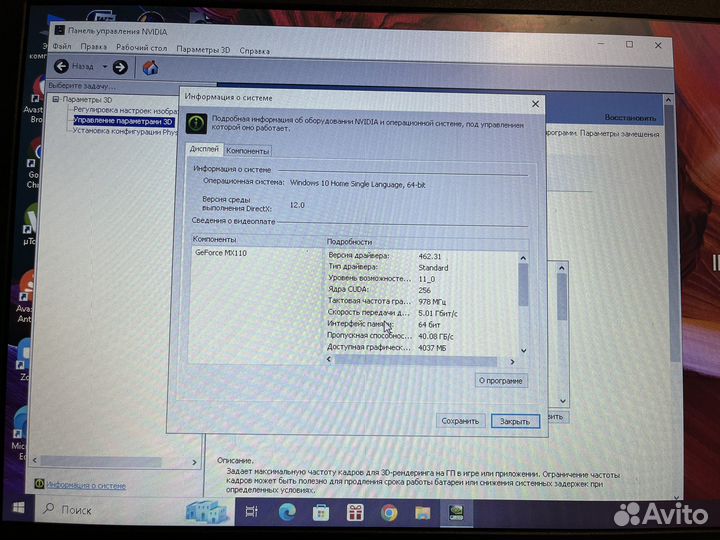Viewport: 720px width, 540px height.
Task: Click settings list scroll down arrow behind dialog
Action: [x=563, y=401]
